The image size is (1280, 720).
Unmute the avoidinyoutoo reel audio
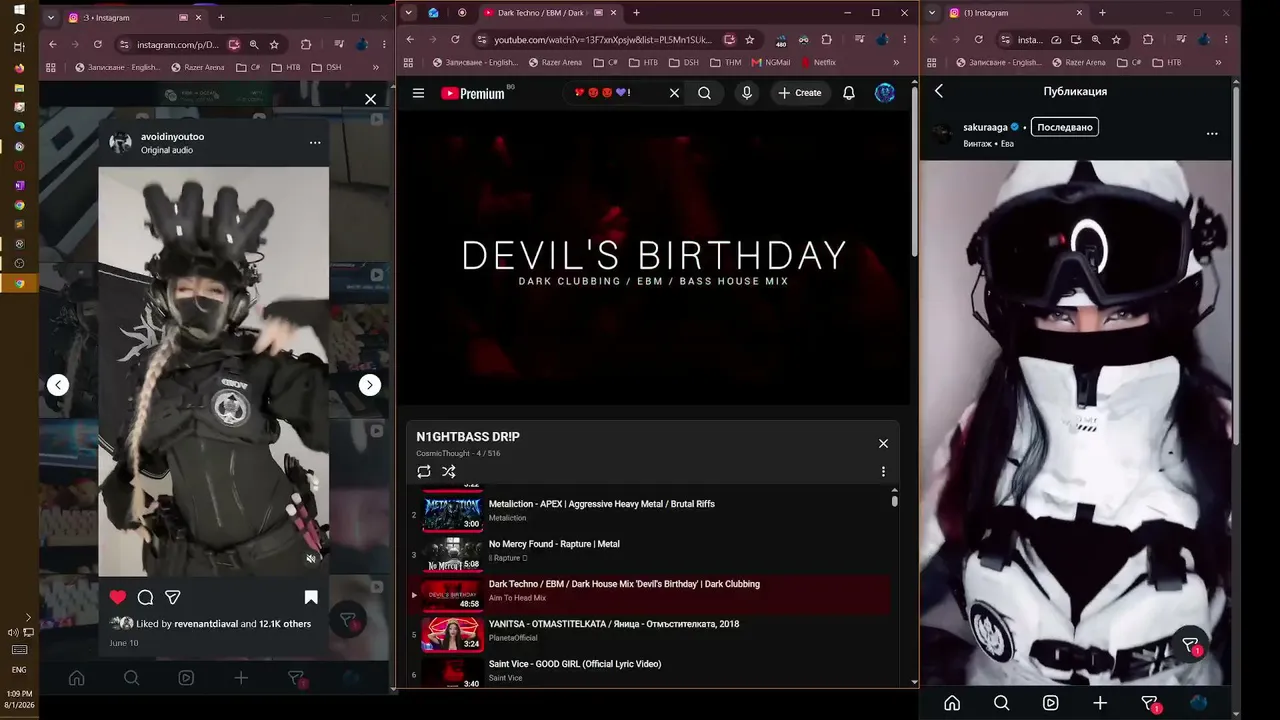tap(311, 559)
